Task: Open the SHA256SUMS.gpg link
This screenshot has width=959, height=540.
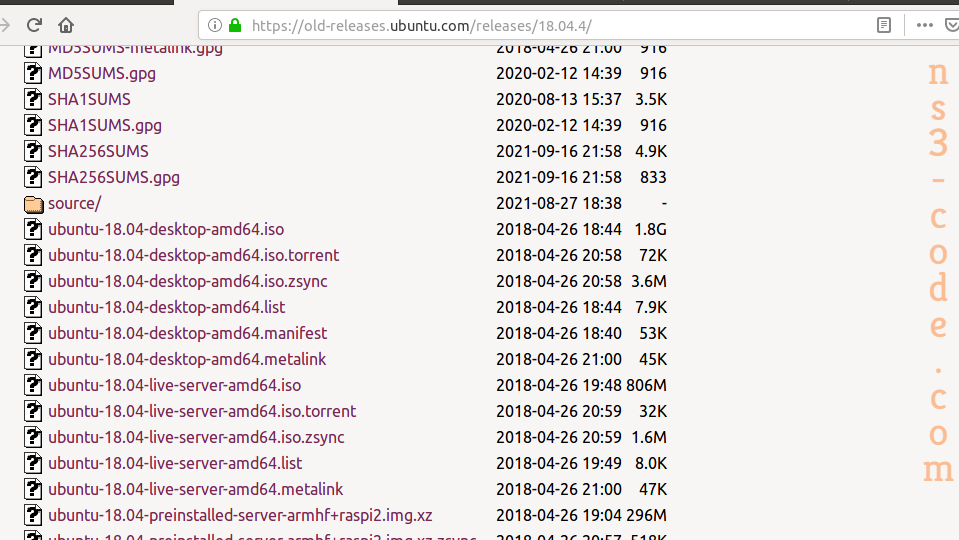Action: tap(114, 177)
